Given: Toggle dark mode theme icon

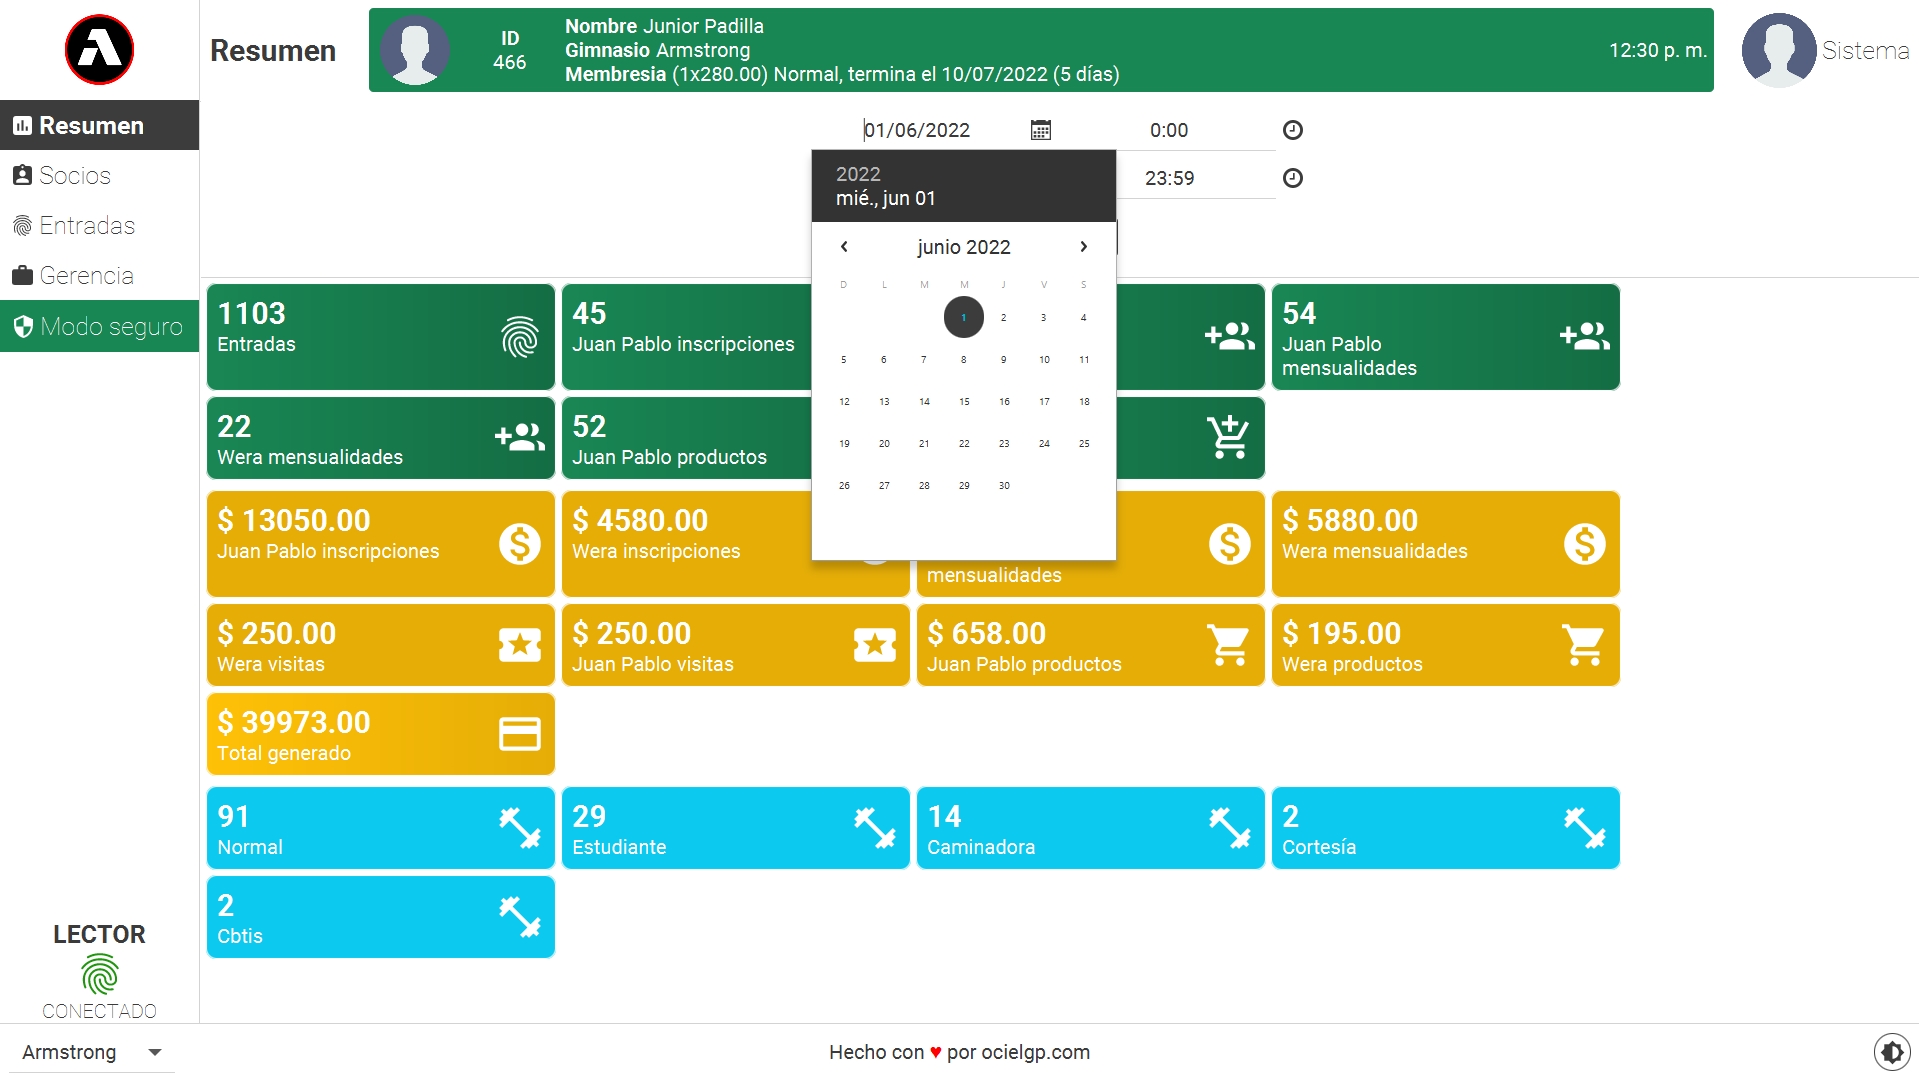Looking at the screenshot, I should (x=1892, y=1052).
